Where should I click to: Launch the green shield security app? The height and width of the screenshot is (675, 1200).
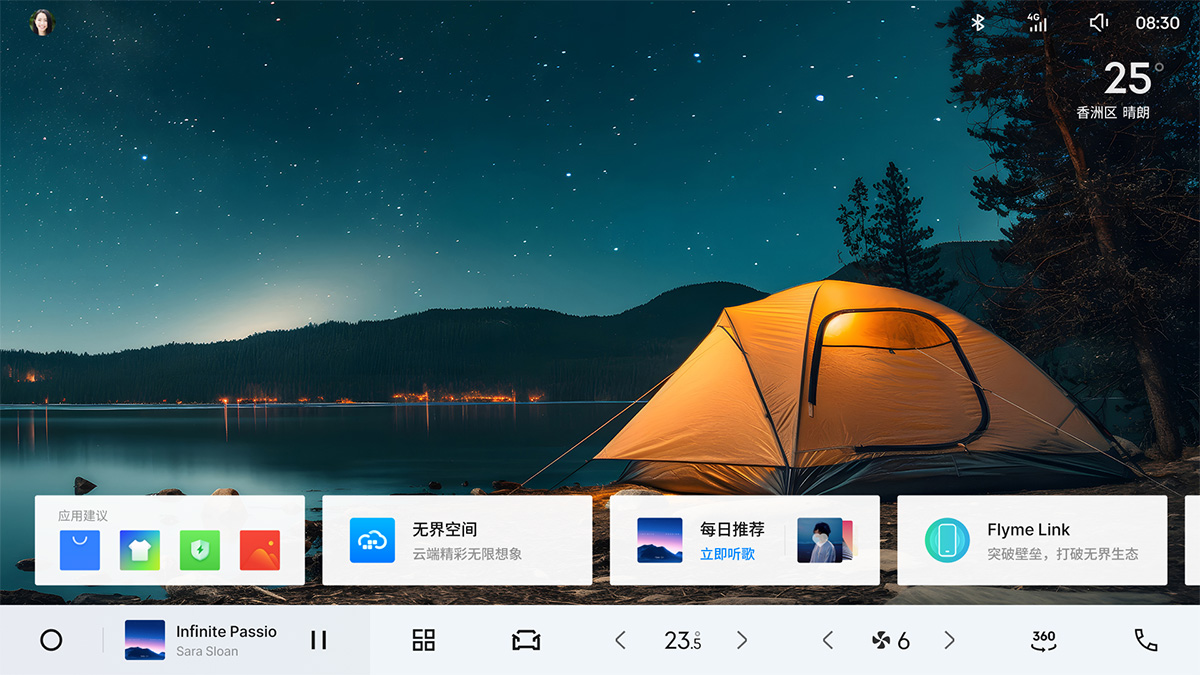[200, 550]
